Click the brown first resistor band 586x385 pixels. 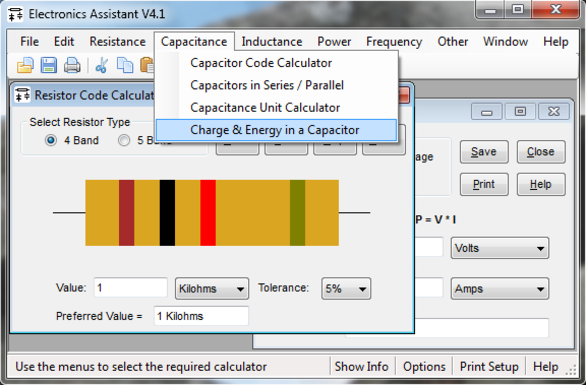click(x=127, y=213)
